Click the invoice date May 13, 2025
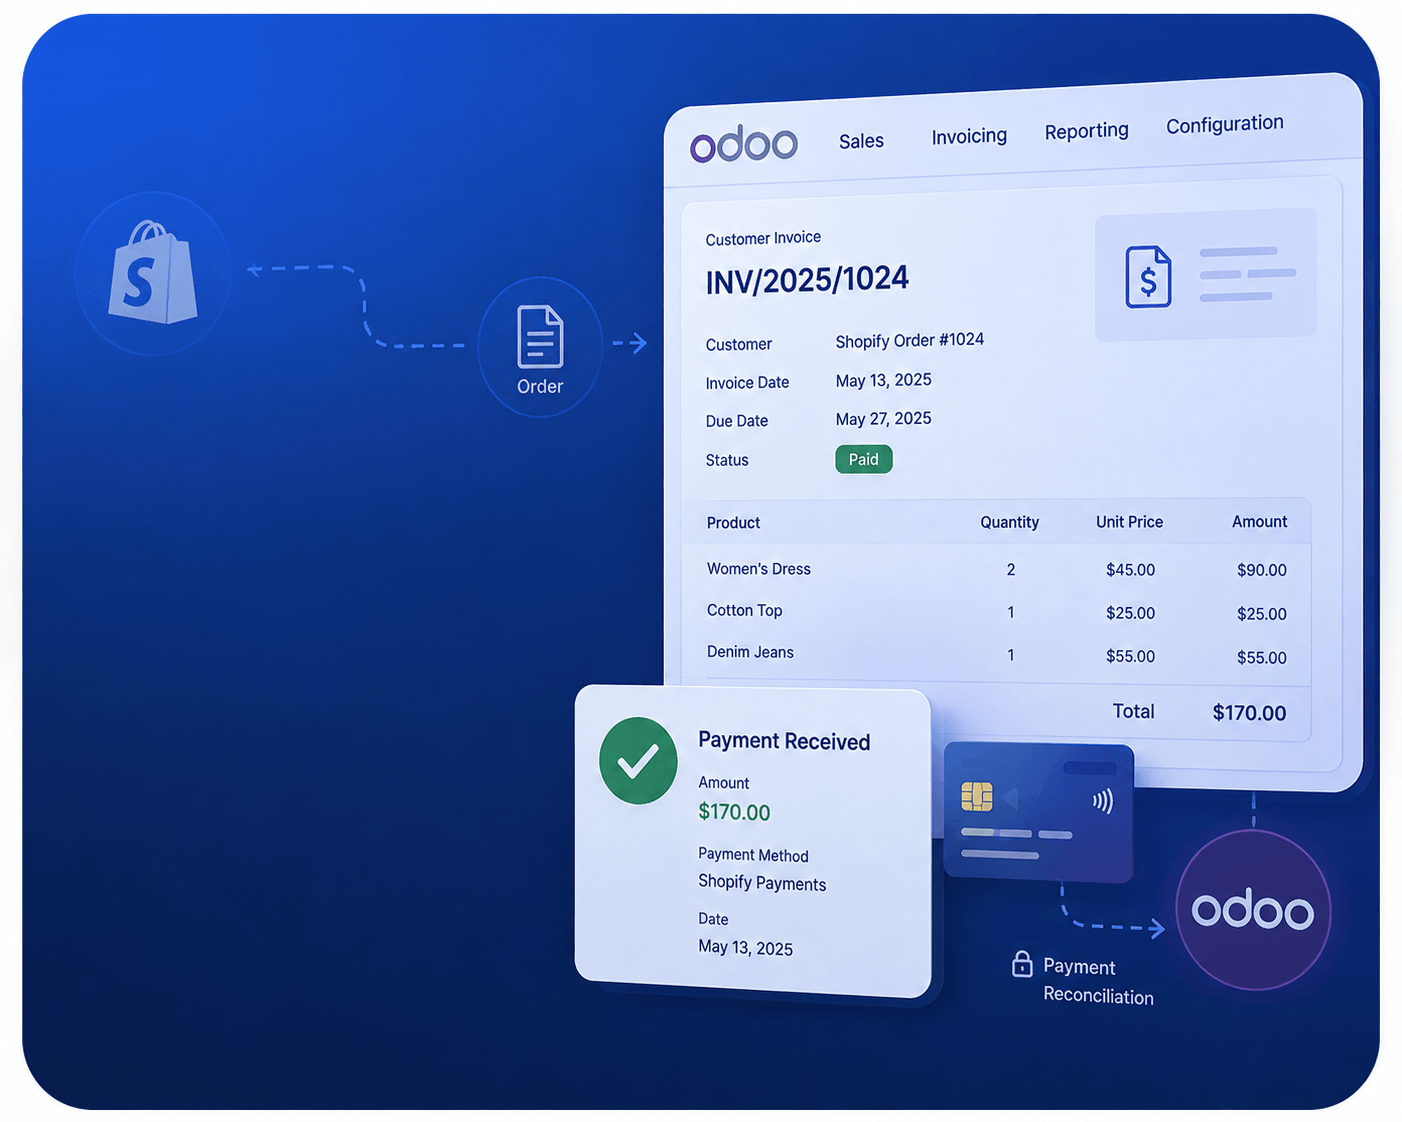 (x=884, y=380)
